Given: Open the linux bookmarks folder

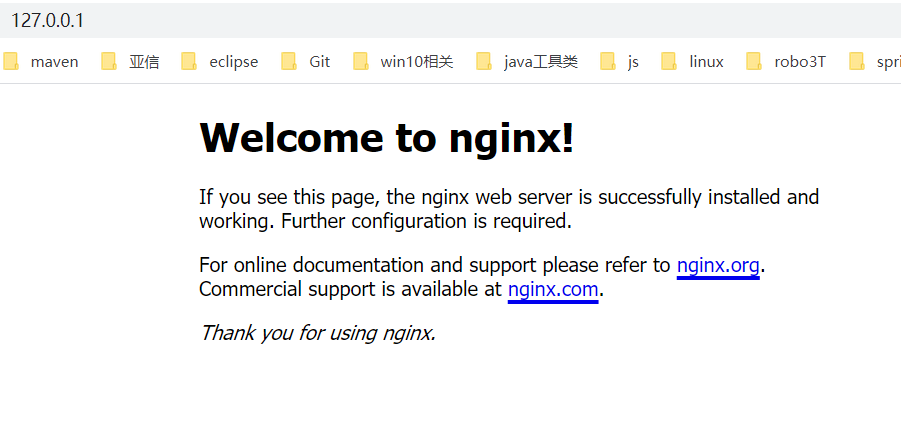Looking at the screenshot, I should [x=692, y=62].
